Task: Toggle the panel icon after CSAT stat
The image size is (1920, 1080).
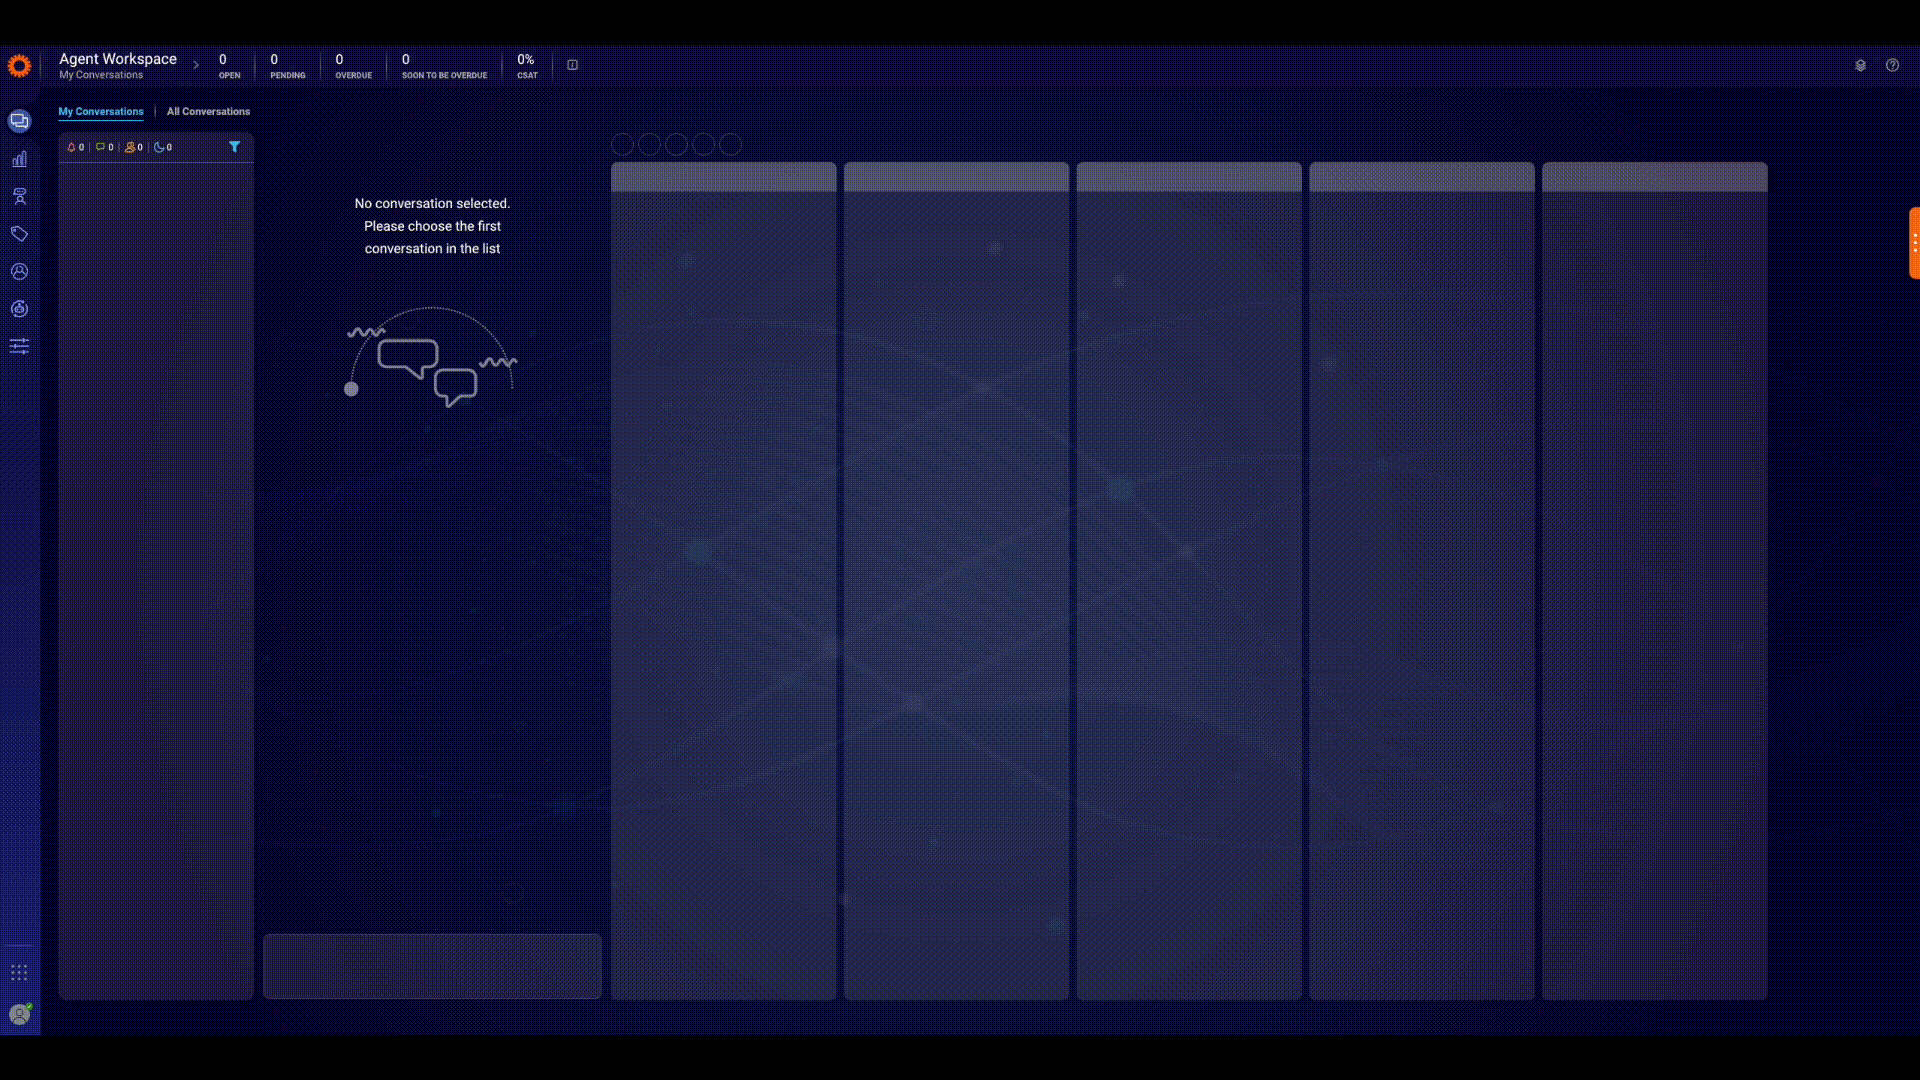Action: (572, 65)
